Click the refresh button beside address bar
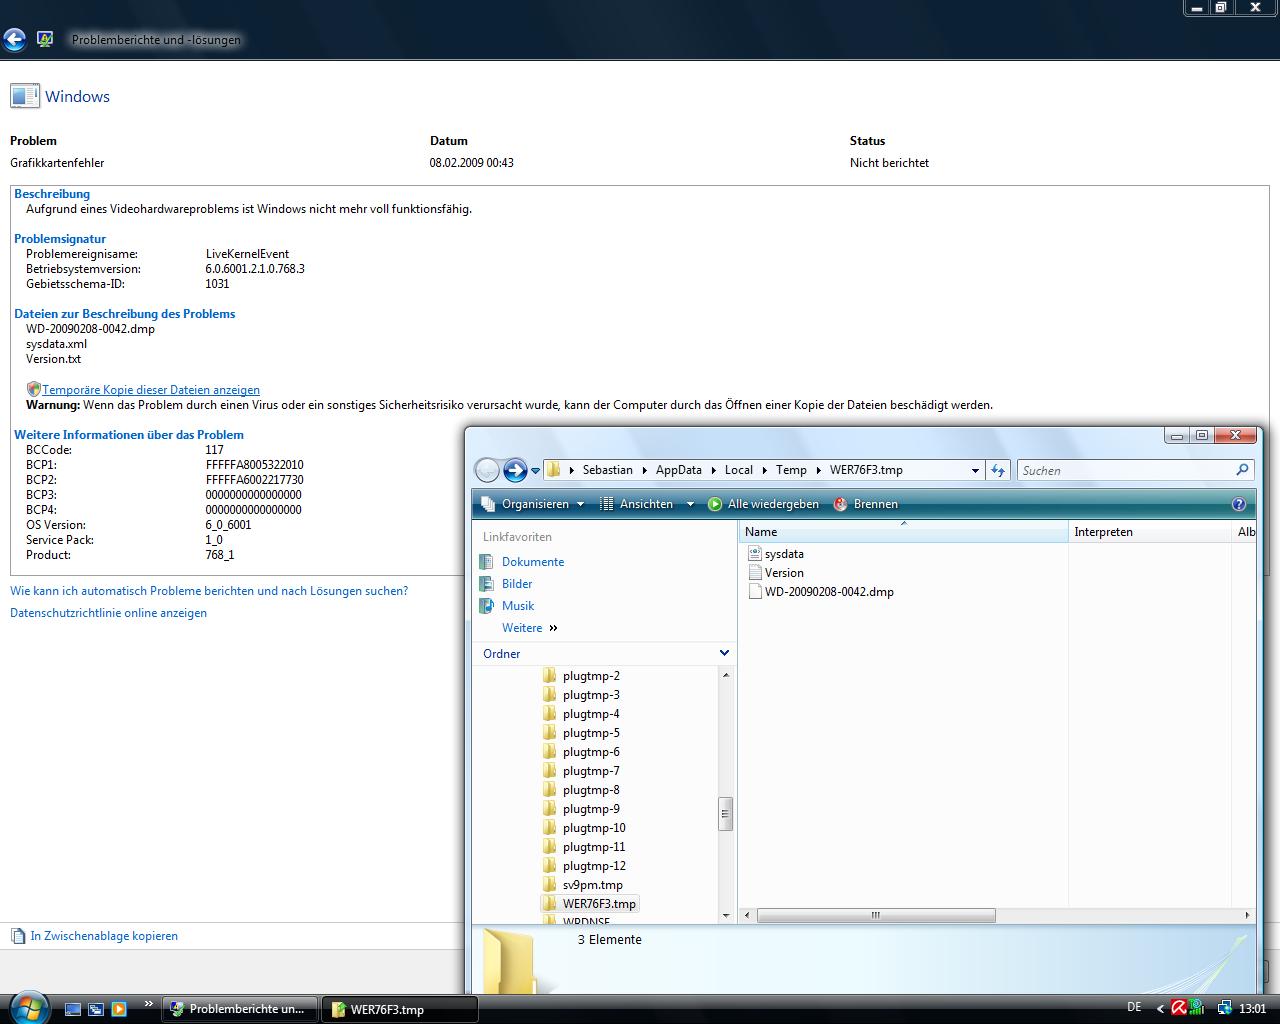The width and height of the screenshot is (1280, 1024). (x=997, y=470)
